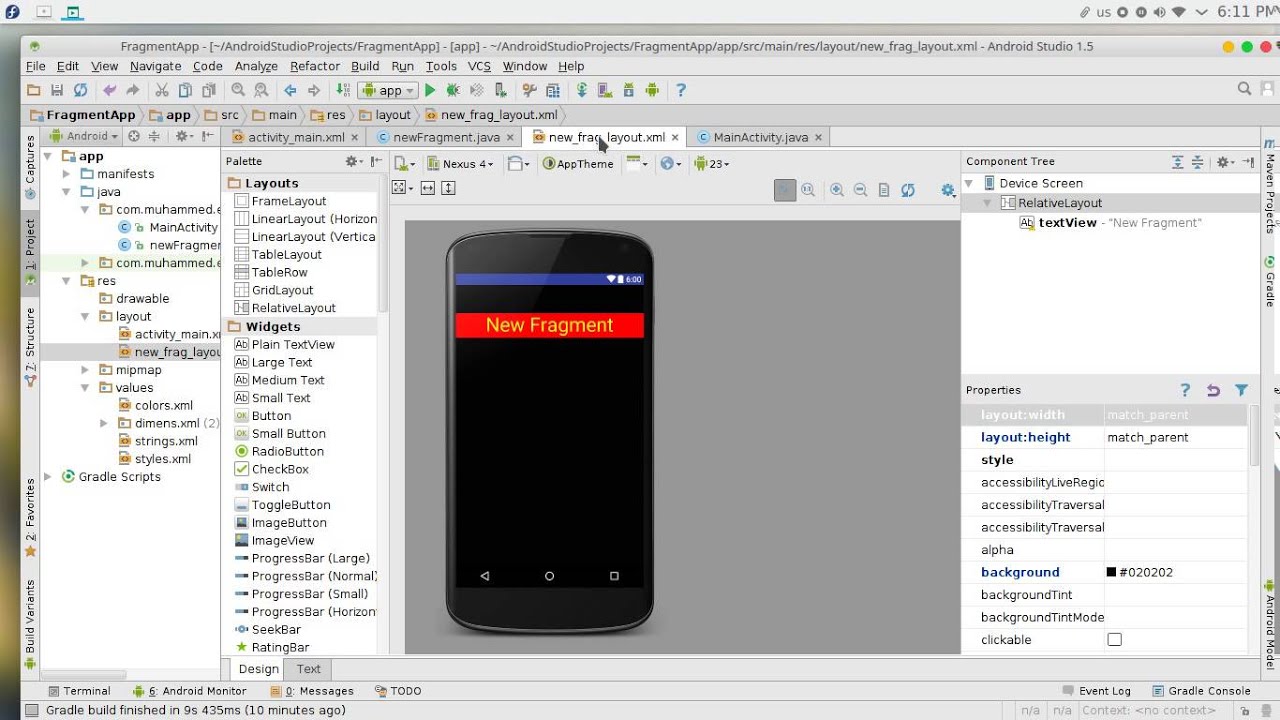Click the Debug app bug icon
The width and height of the screenshot is (1280, 720).
tap(453, 90)
